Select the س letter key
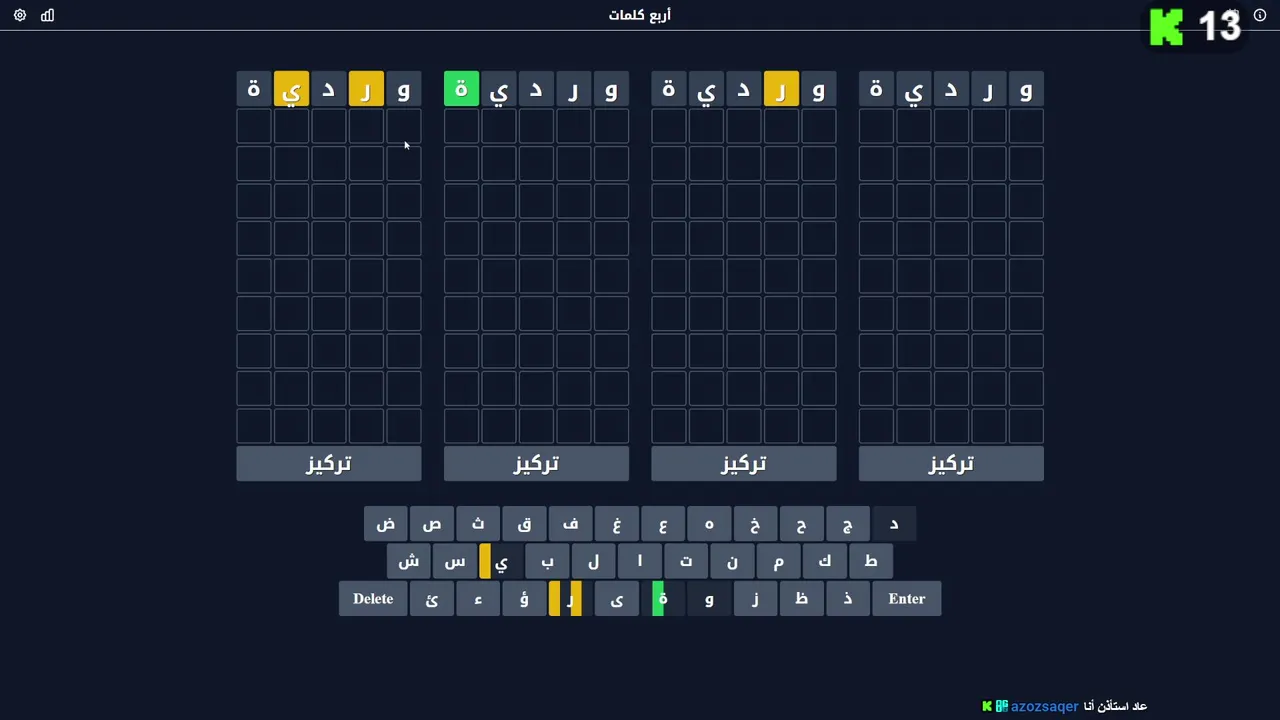1280x720 pixels. point(455,562)
